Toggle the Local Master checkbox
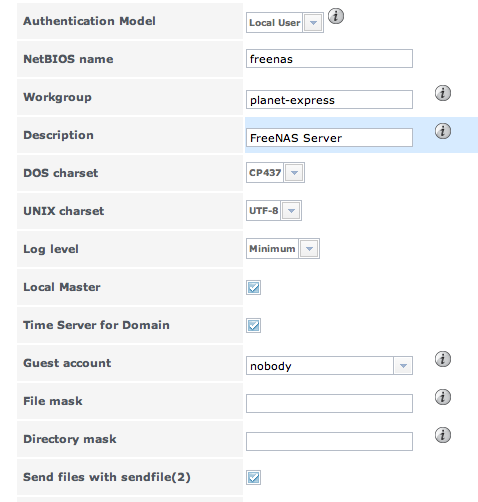This screenshot has height=502, width=478. pyautogui.click(x=253, y=287)
